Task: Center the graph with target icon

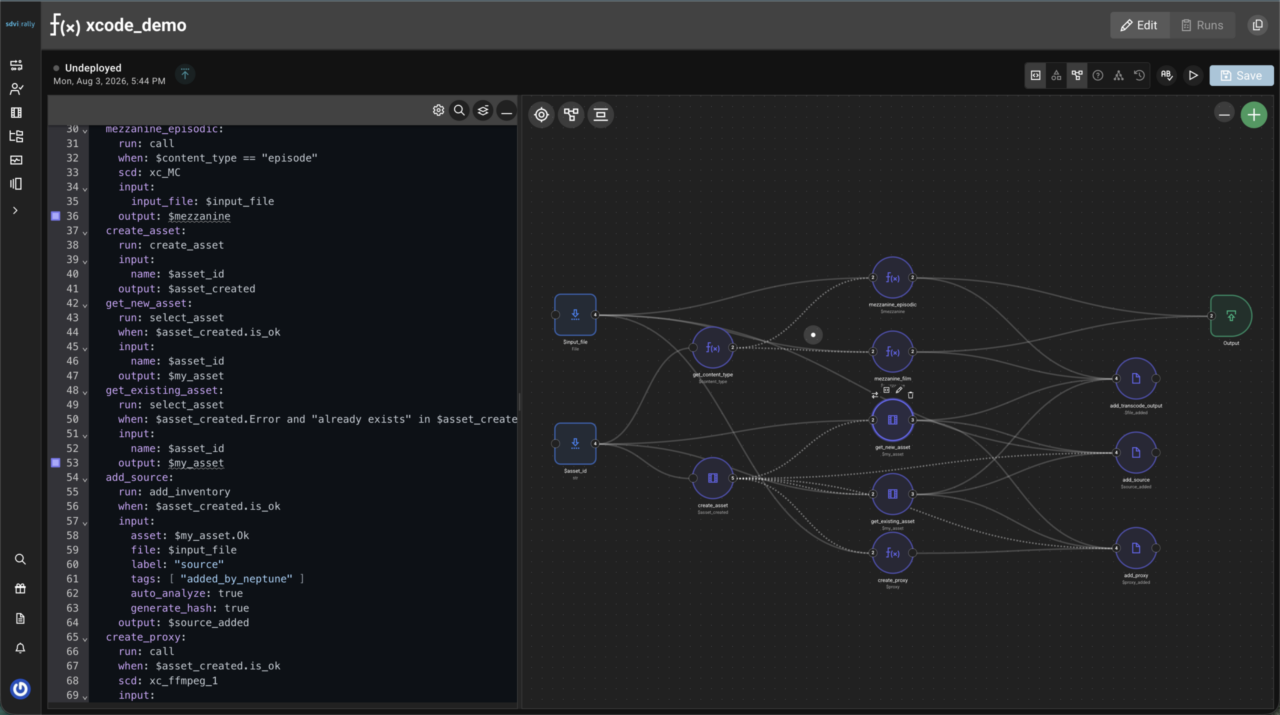Action: click(x=542, y=114)
